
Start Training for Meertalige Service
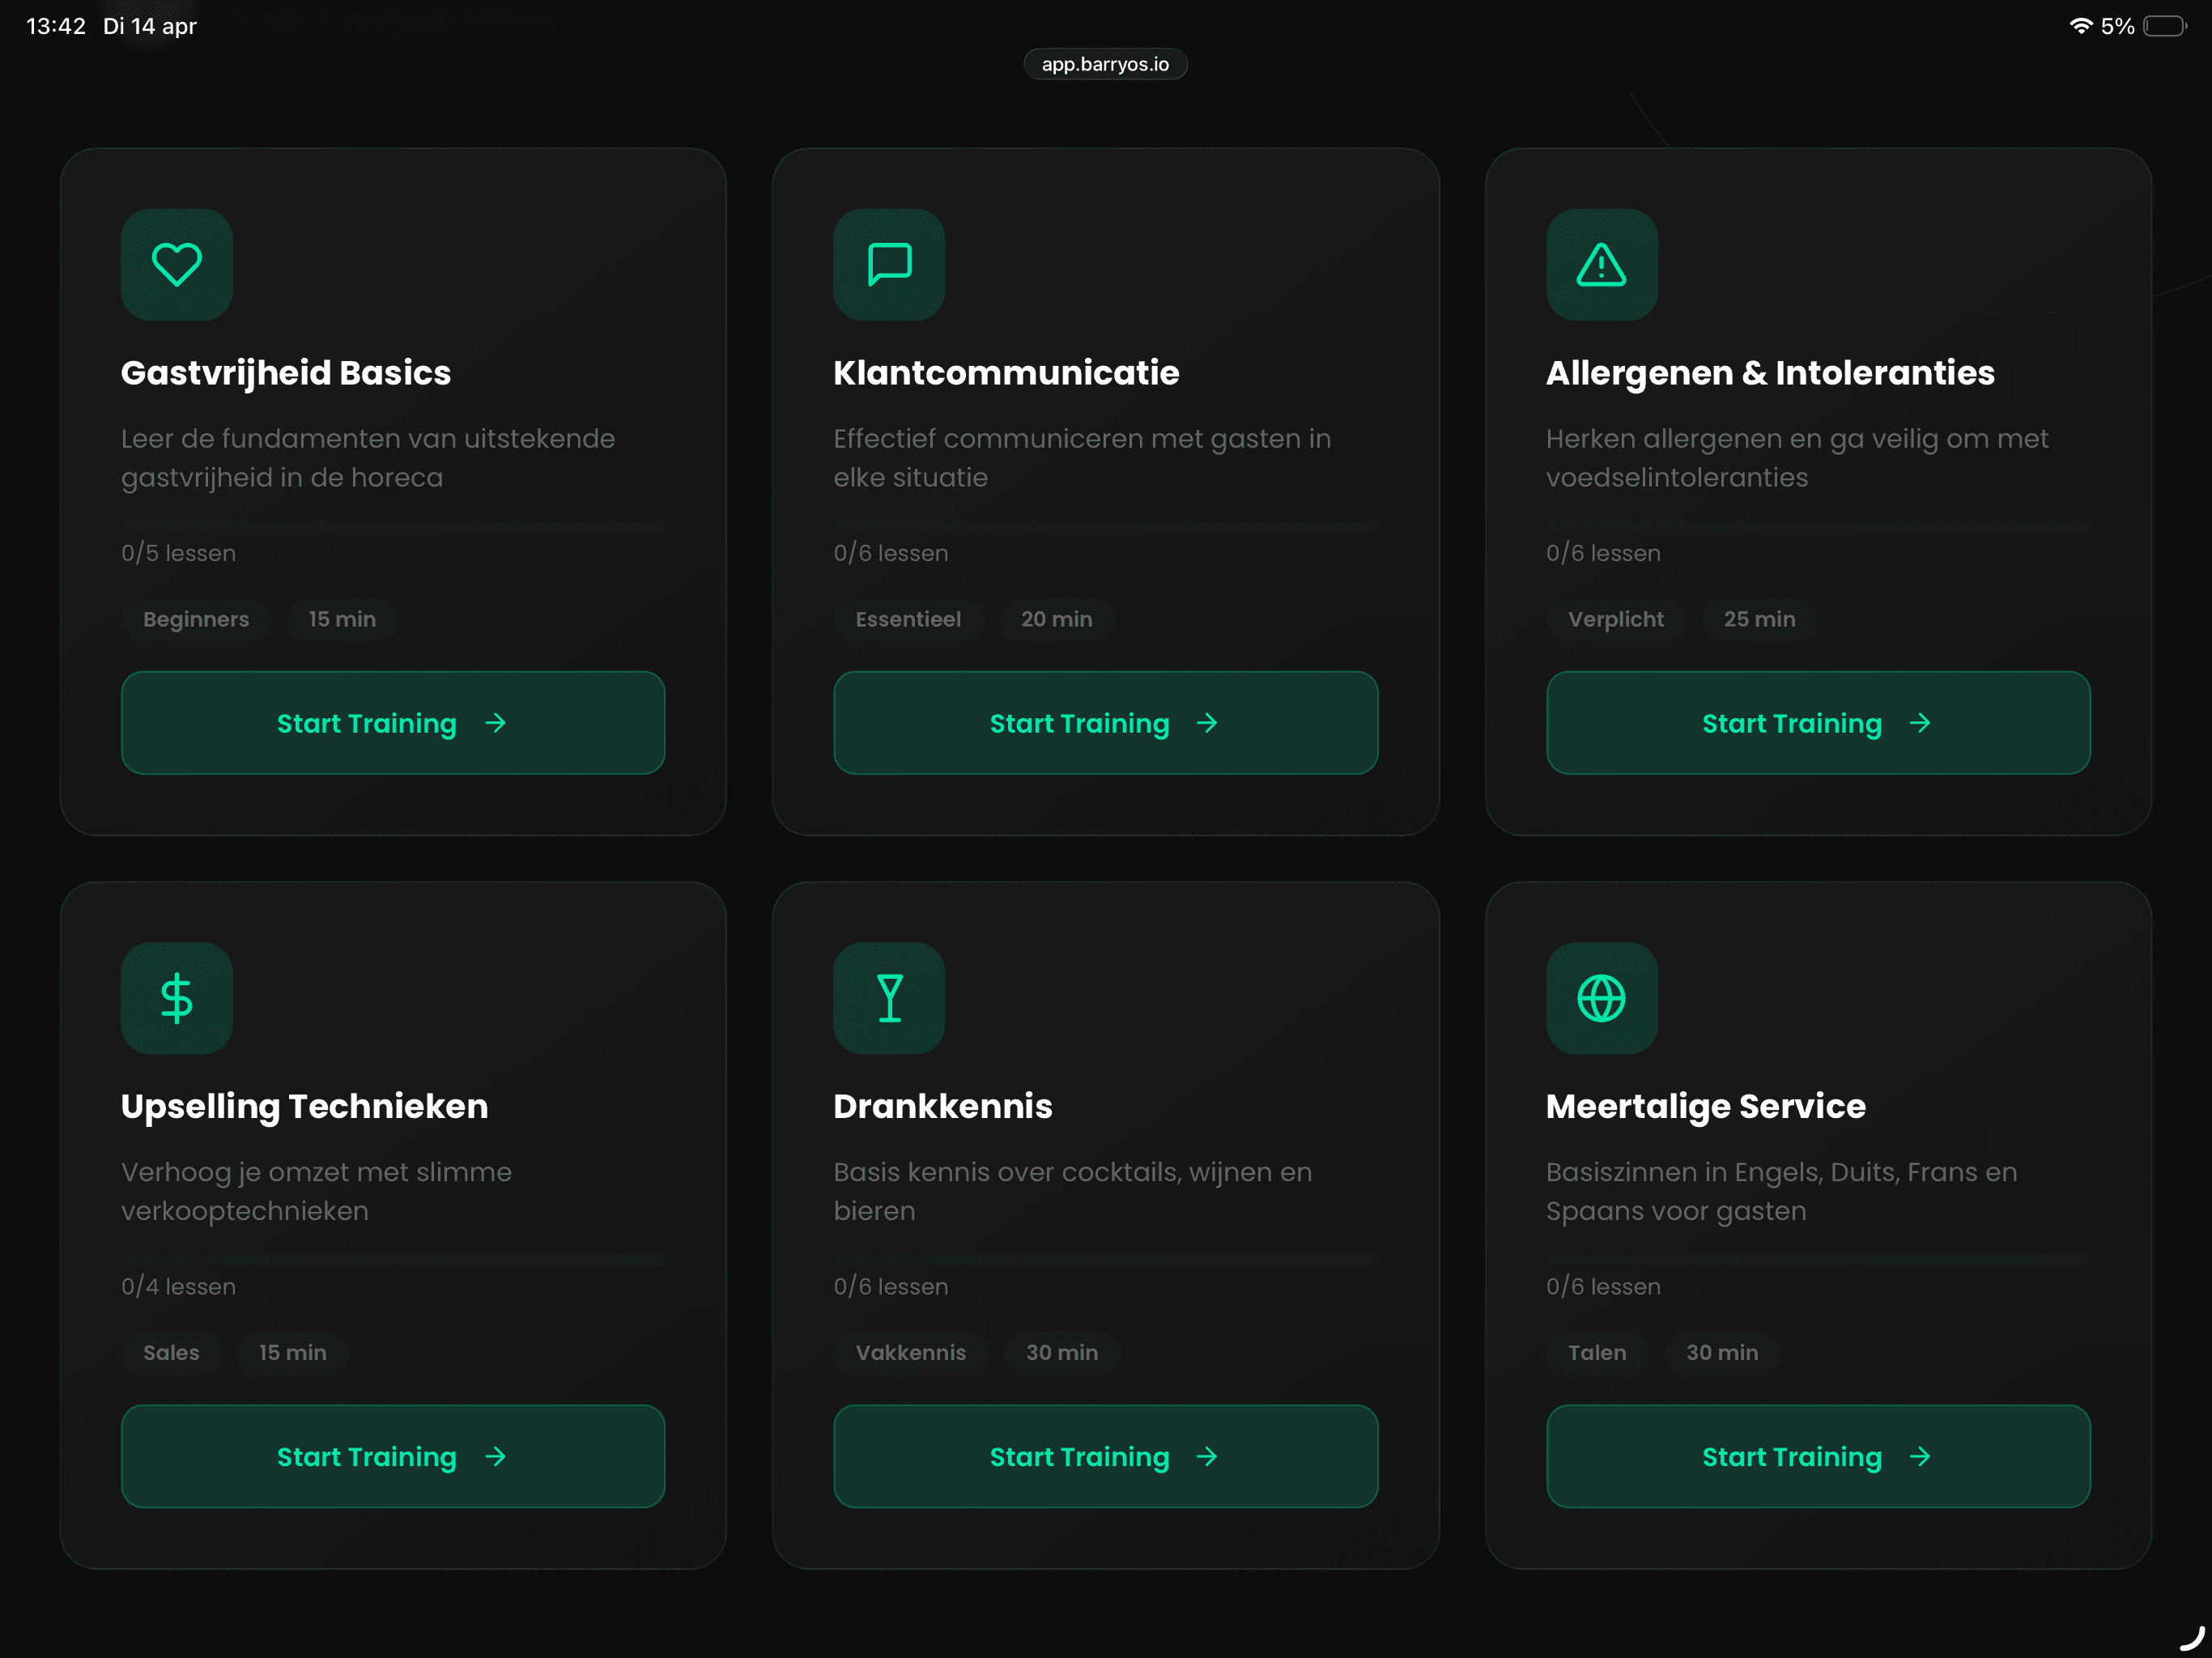(1817, 1456)
